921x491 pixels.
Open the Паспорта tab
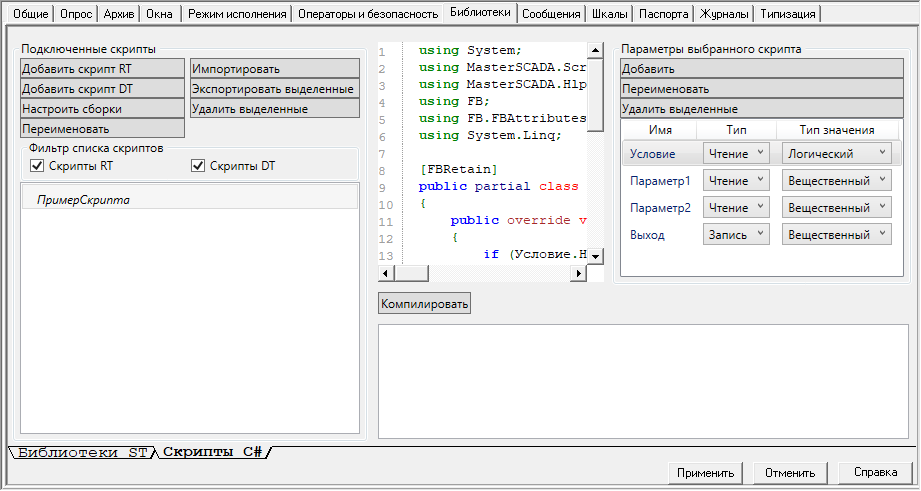pyautogui.click(x=663, y=14)
